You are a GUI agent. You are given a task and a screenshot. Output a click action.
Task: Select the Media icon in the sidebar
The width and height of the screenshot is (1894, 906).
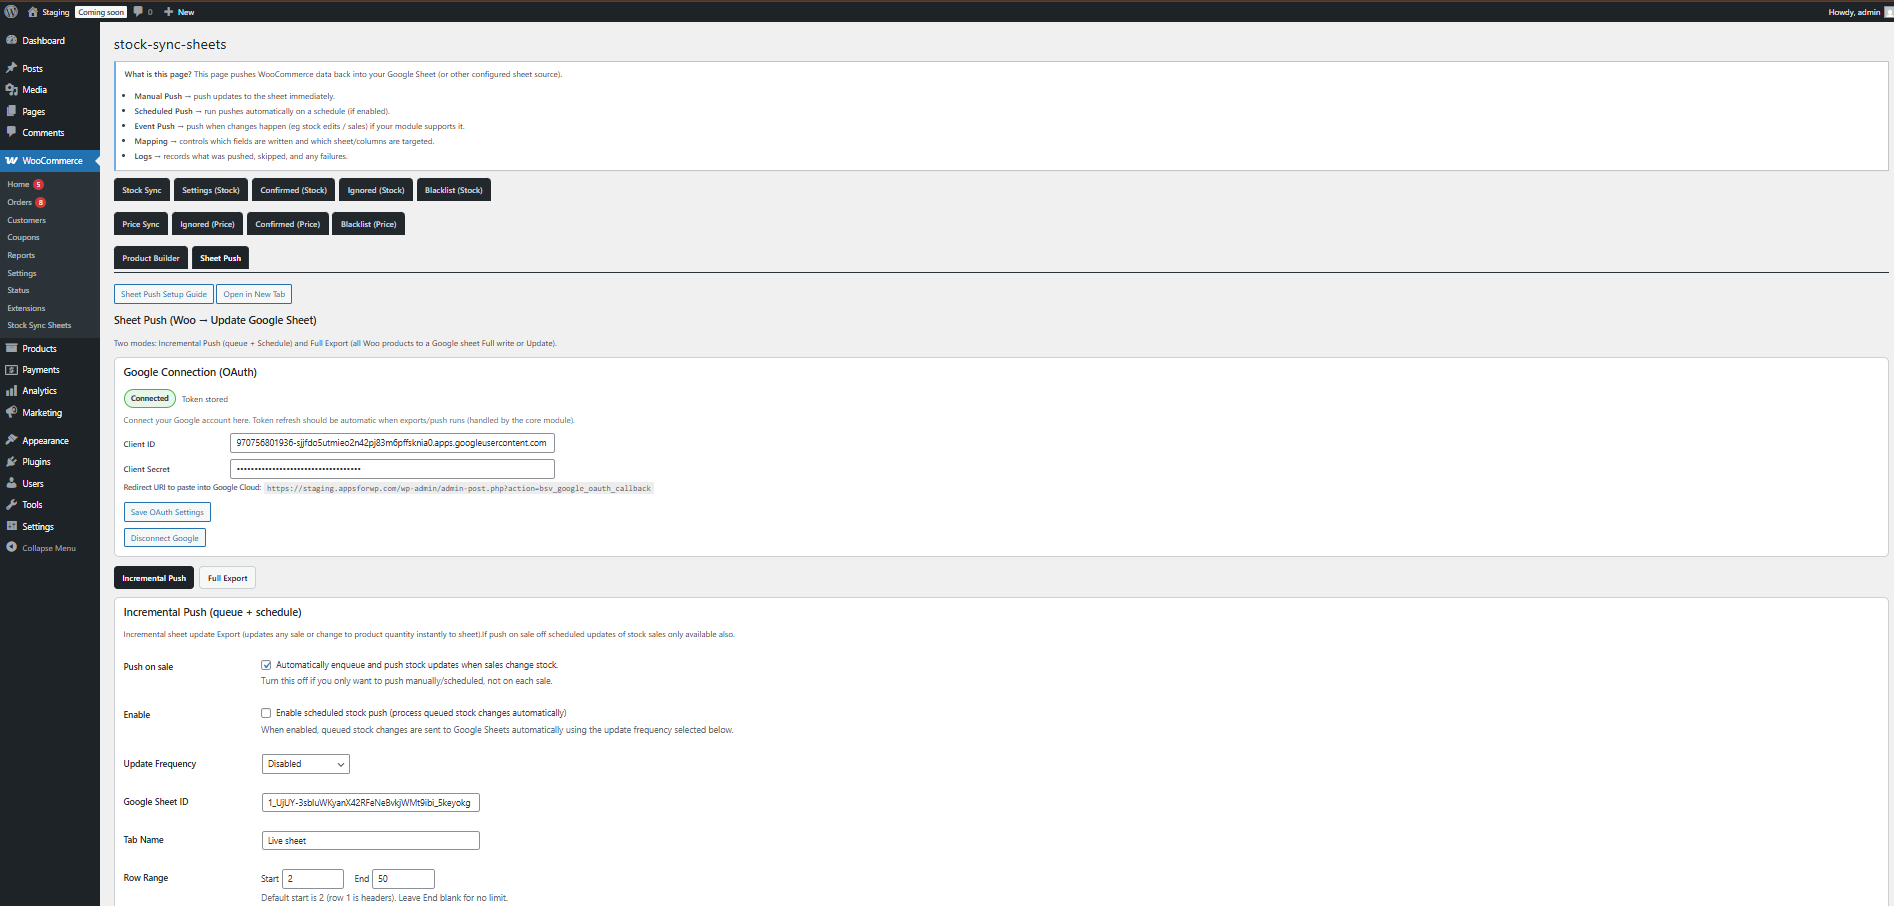click(x=13, y=89)
